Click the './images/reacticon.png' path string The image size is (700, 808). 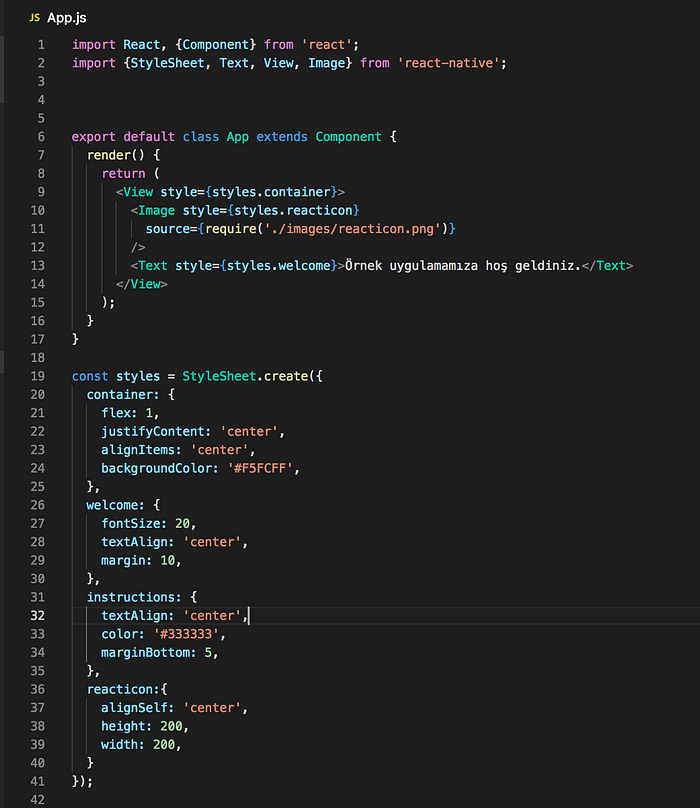click(x=353, y=229)
